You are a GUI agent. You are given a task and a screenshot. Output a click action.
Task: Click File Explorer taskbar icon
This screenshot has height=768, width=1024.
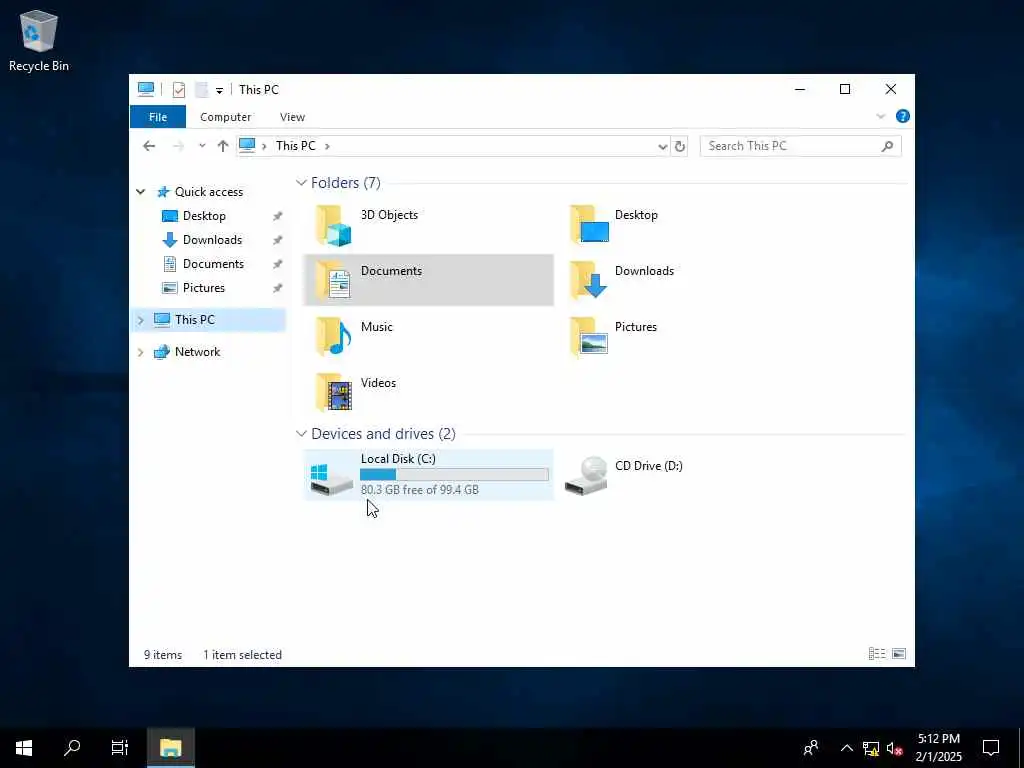point(170,748)
